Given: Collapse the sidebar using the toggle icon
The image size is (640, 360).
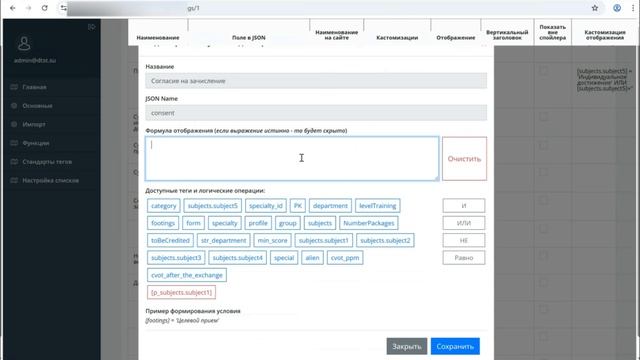Looking at the screenshot, I should click(91, 27).
